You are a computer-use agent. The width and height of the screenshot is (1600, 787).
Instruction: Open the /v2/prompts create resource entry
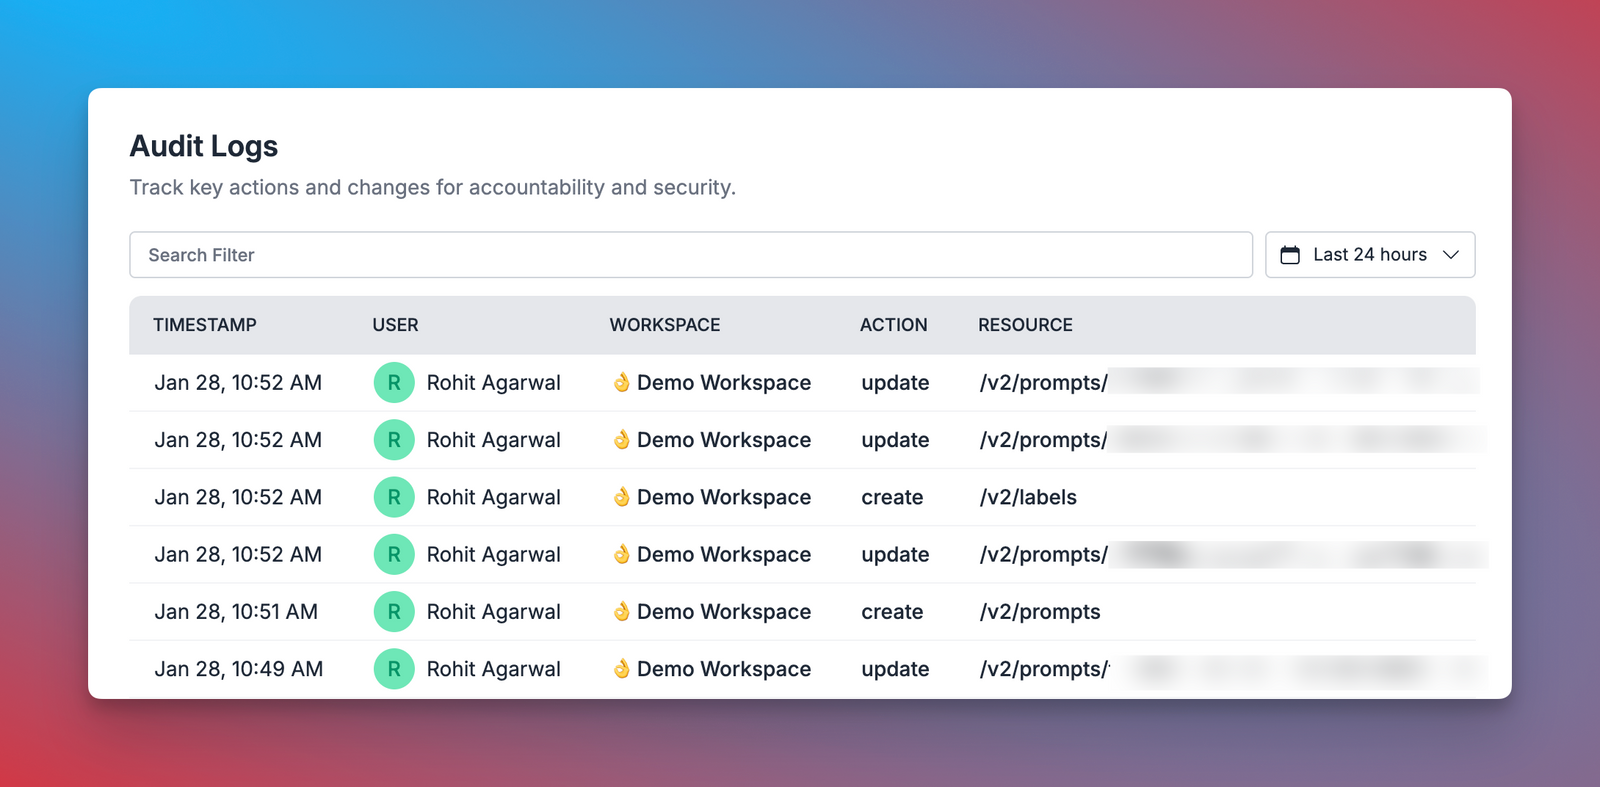[x=1040, y=612]
